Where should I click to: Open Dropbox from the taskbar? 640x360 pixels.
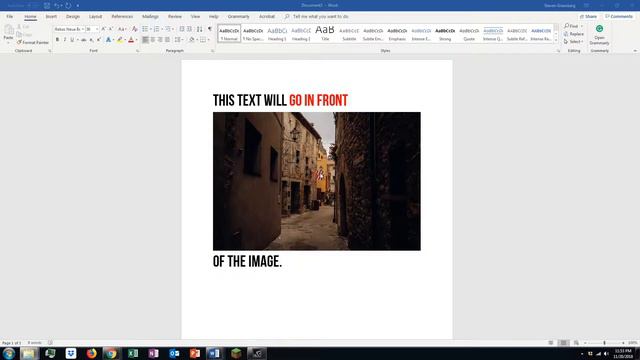71,353
